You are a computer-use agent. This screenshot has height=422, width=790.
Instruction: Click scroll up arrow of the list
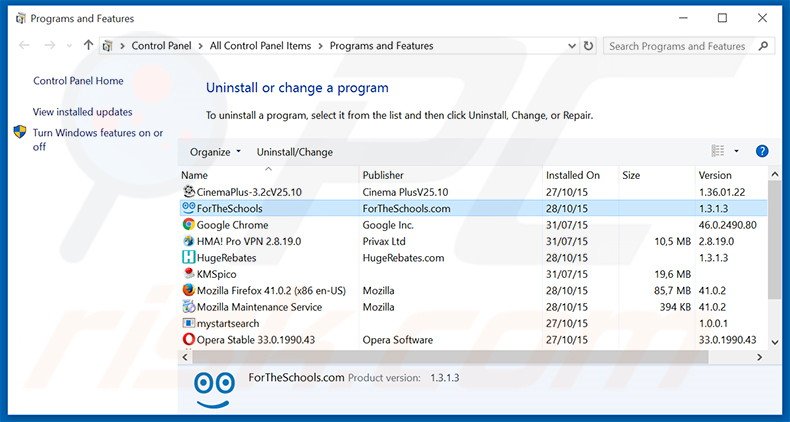(x=774, y=174)
